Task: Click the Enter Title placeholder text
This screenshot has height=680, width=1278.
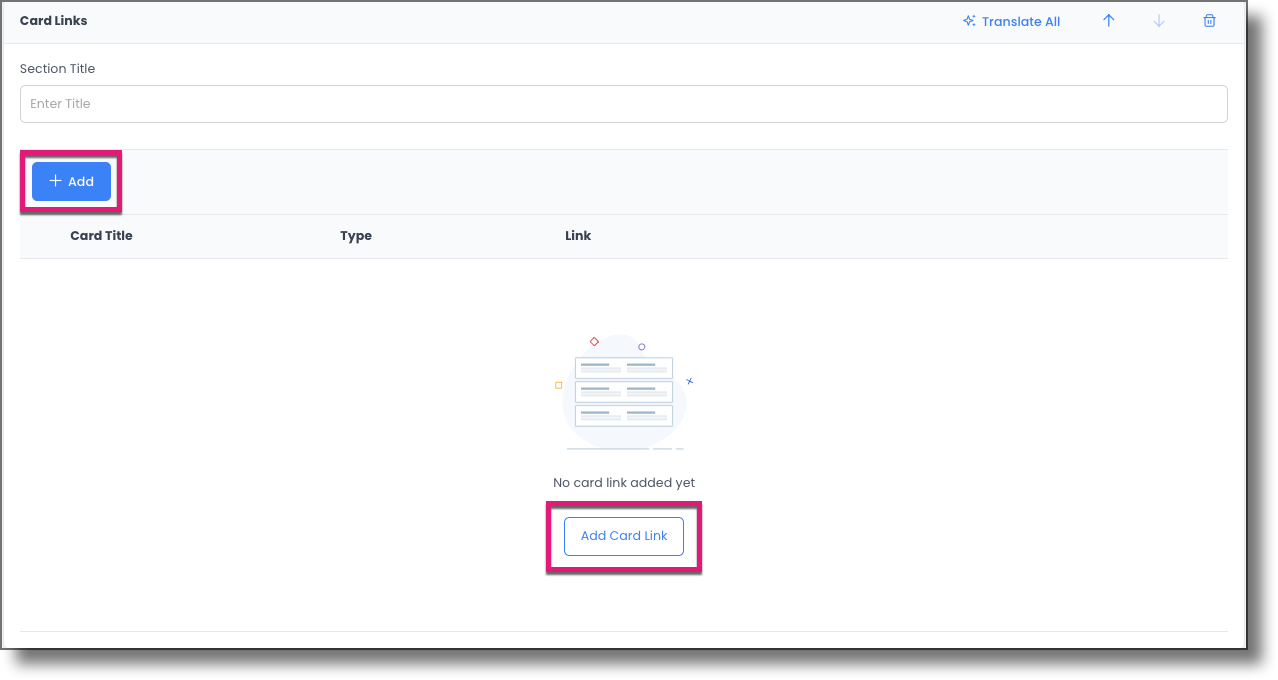Action: pos(62,103)
